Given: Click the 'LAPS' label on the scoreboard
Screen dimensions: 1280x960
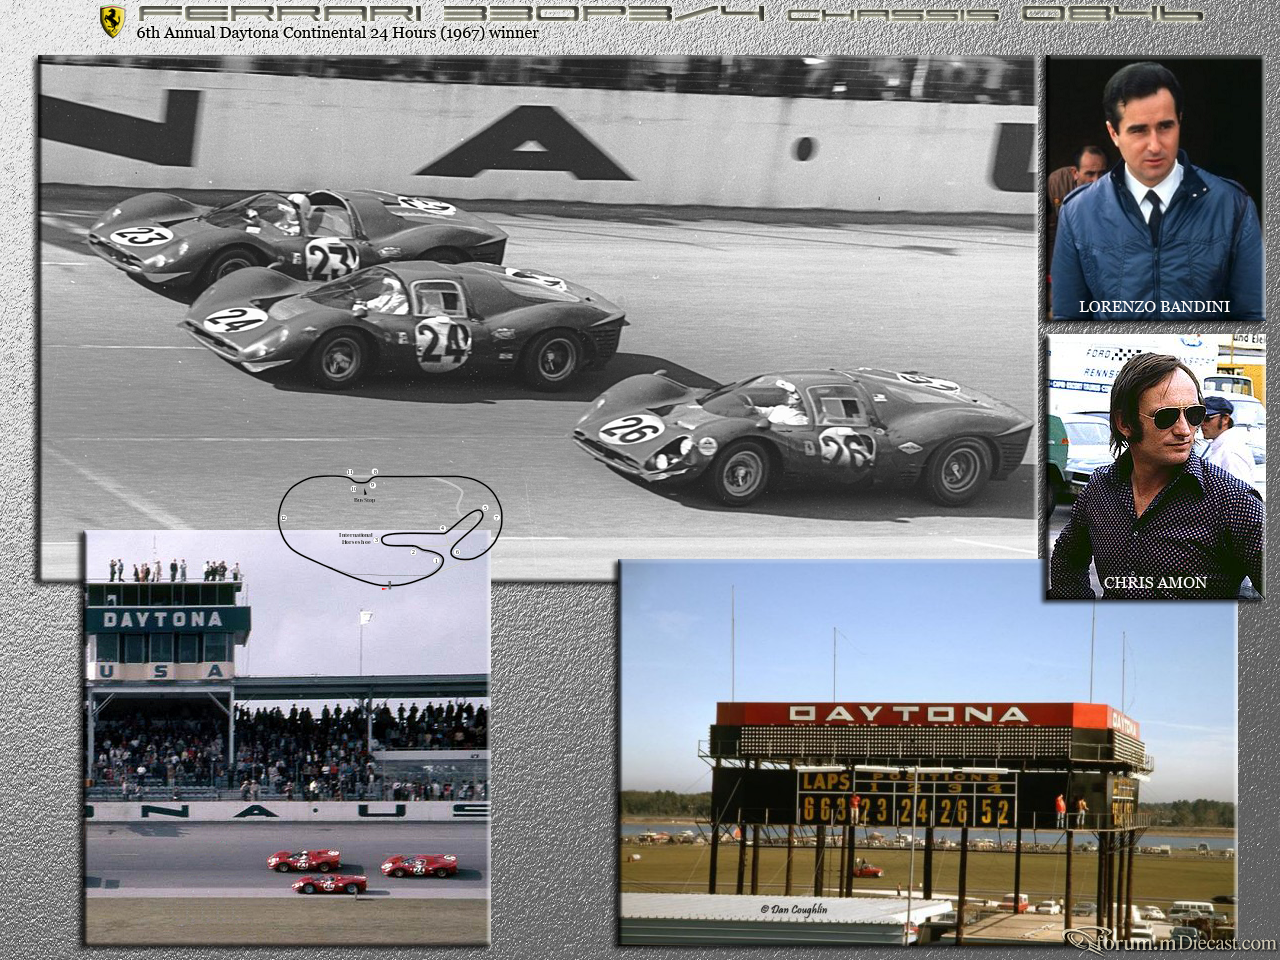Looking at the screenshot, I should pos(825,782).
